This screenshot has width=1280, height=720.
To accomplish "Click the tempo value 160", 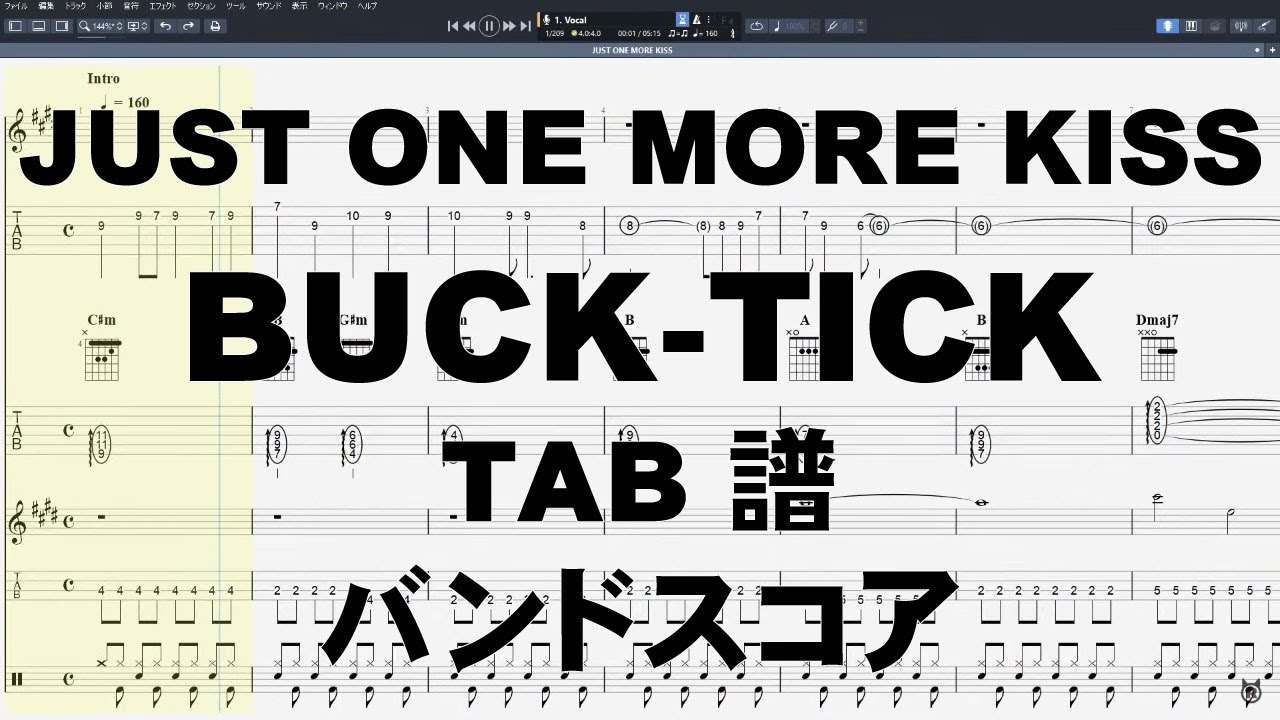I will pyautogui.click(x=705, y=34).
